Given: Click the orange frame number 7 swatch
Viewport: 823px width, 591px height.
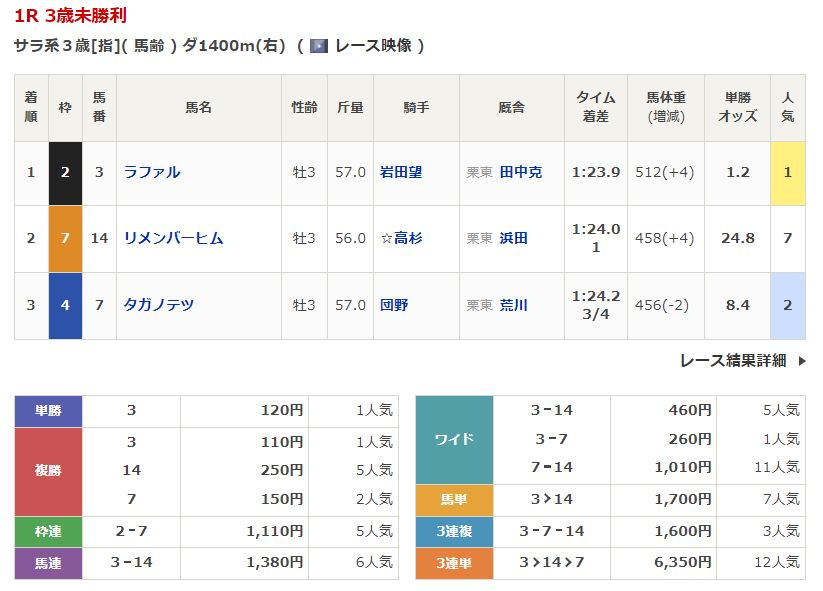Looking at the screenshot, I should tap(65, 238).
